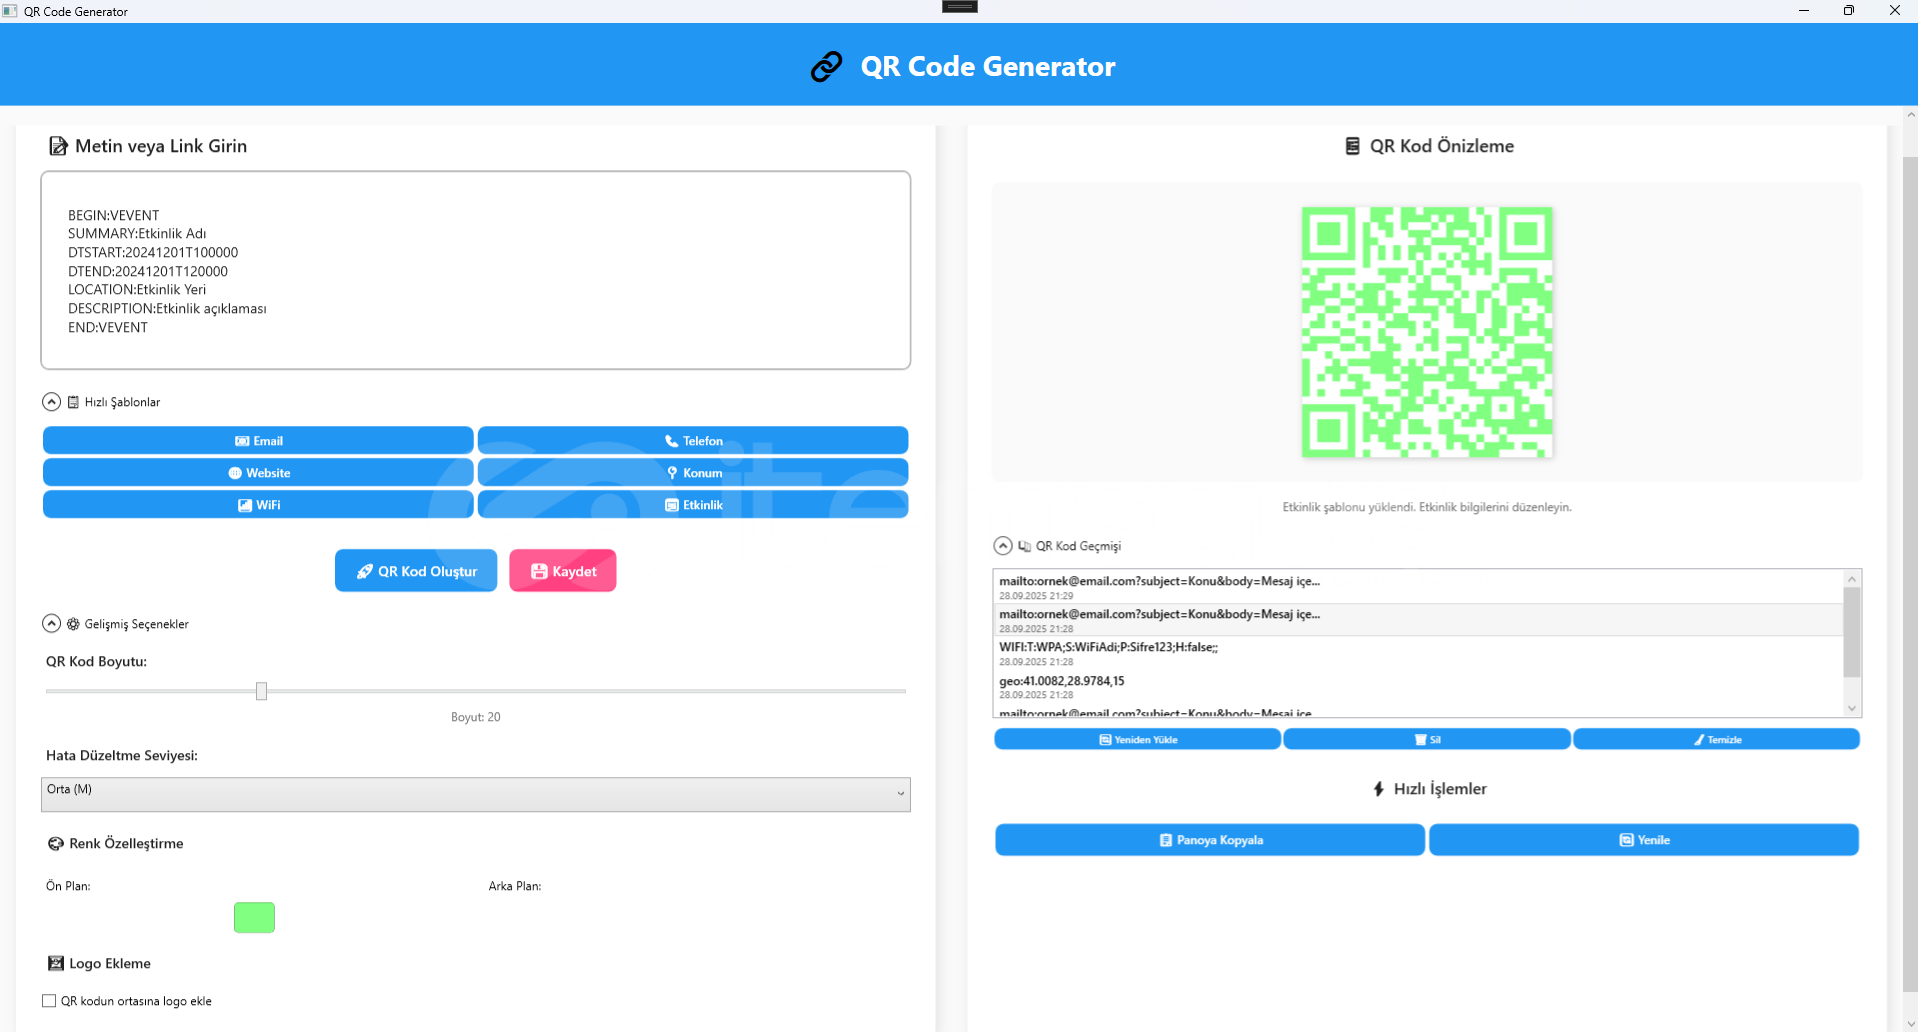The width and height of the screenshot is (1918, 1032).
Task: Delete the history entry with Sil
Action: (x=1427, y=740)
